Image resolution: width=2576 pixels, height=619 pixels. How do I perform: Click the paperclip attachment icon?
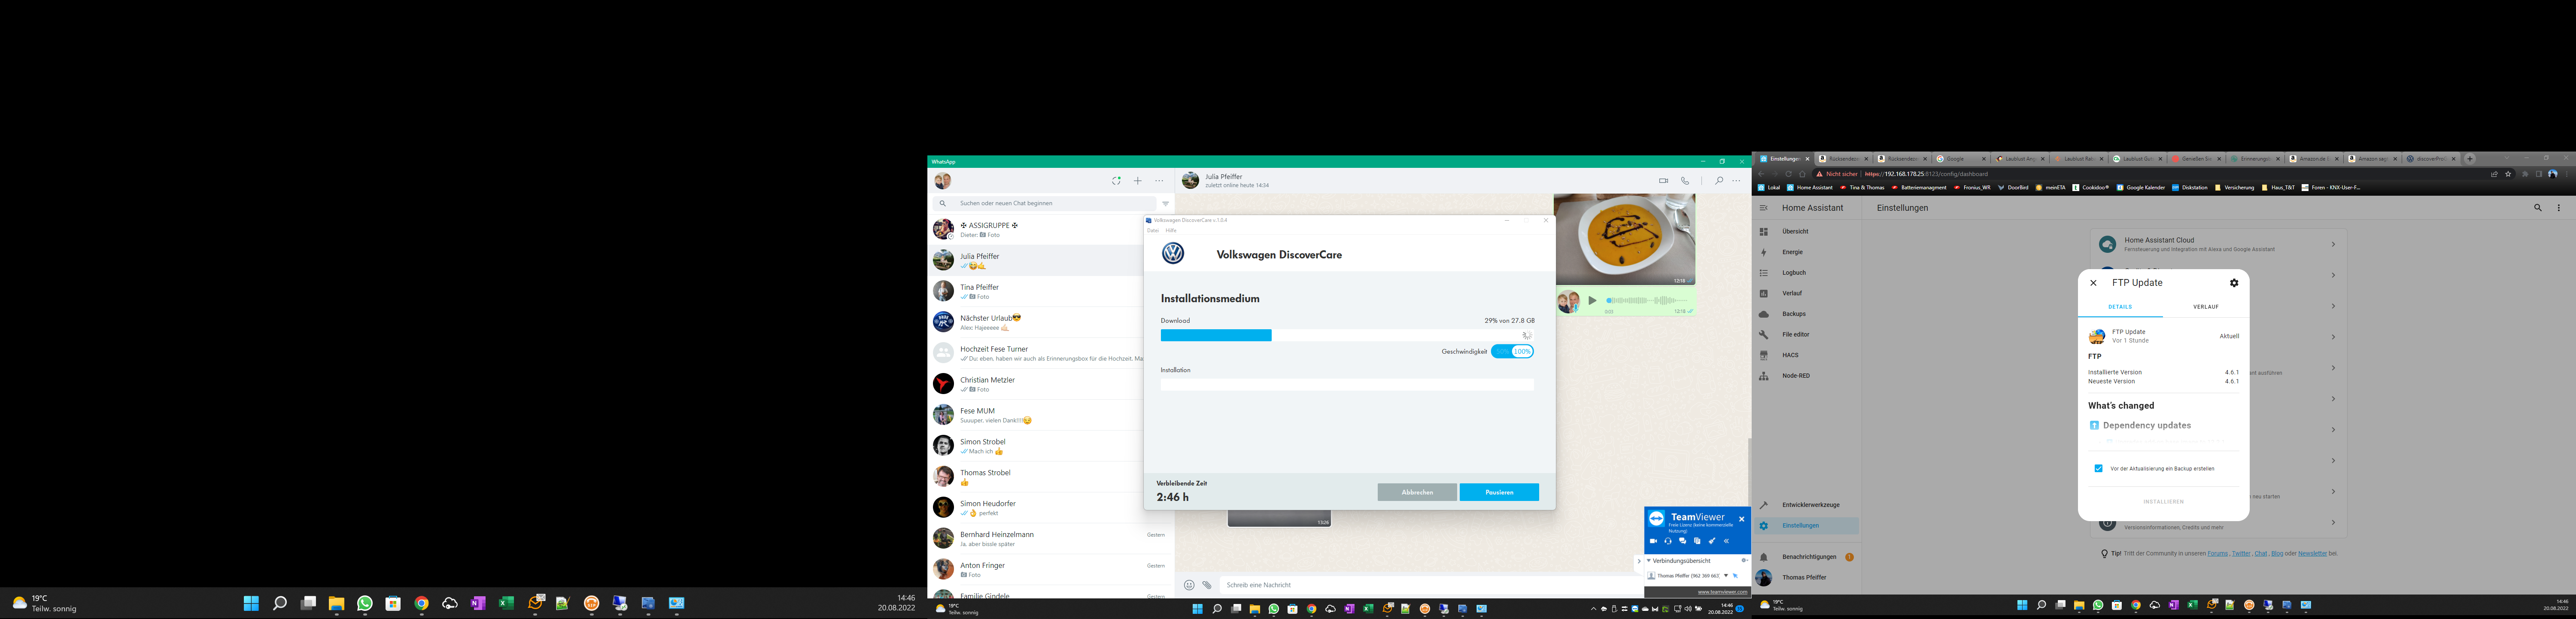pos(1207,585)
